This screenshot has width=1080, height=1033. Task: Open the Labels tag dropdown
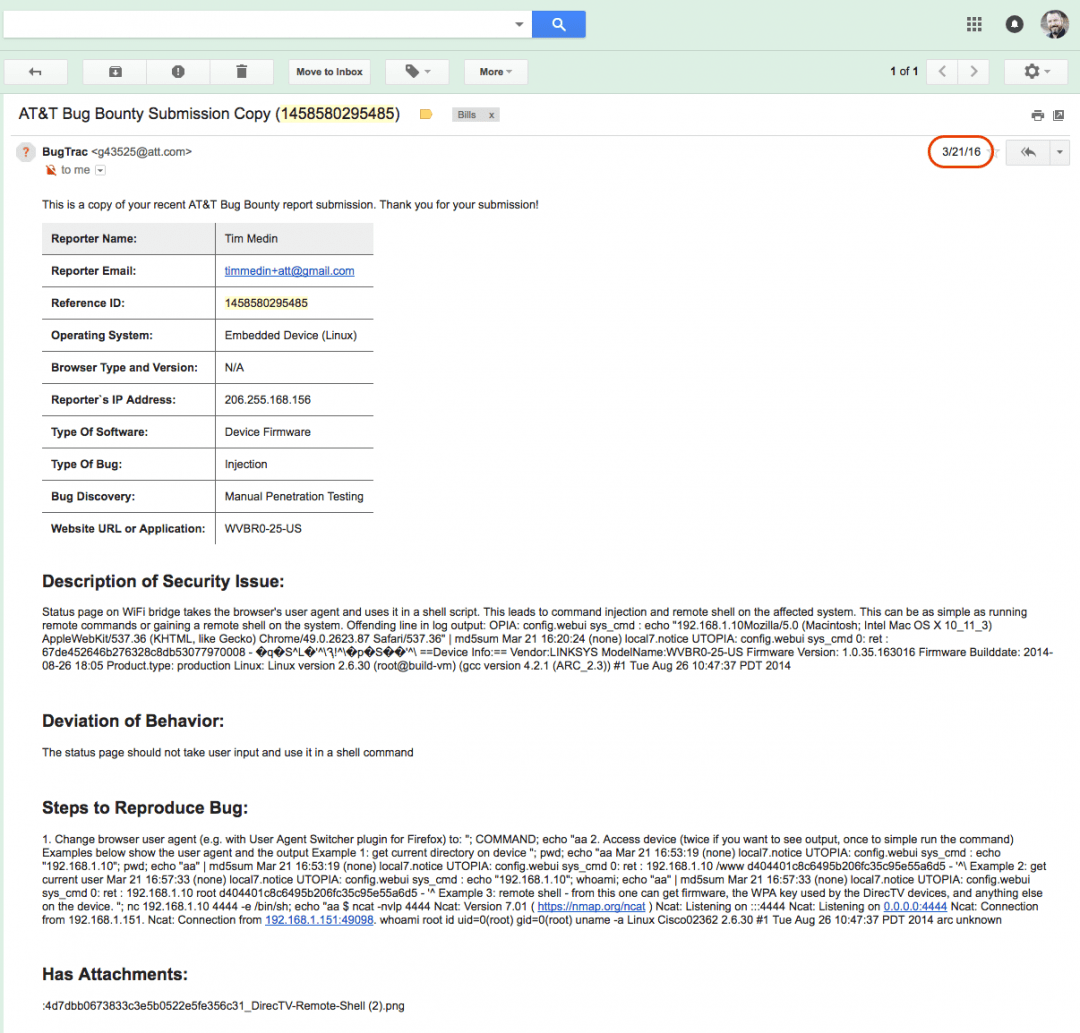click(x=417, y=72)
